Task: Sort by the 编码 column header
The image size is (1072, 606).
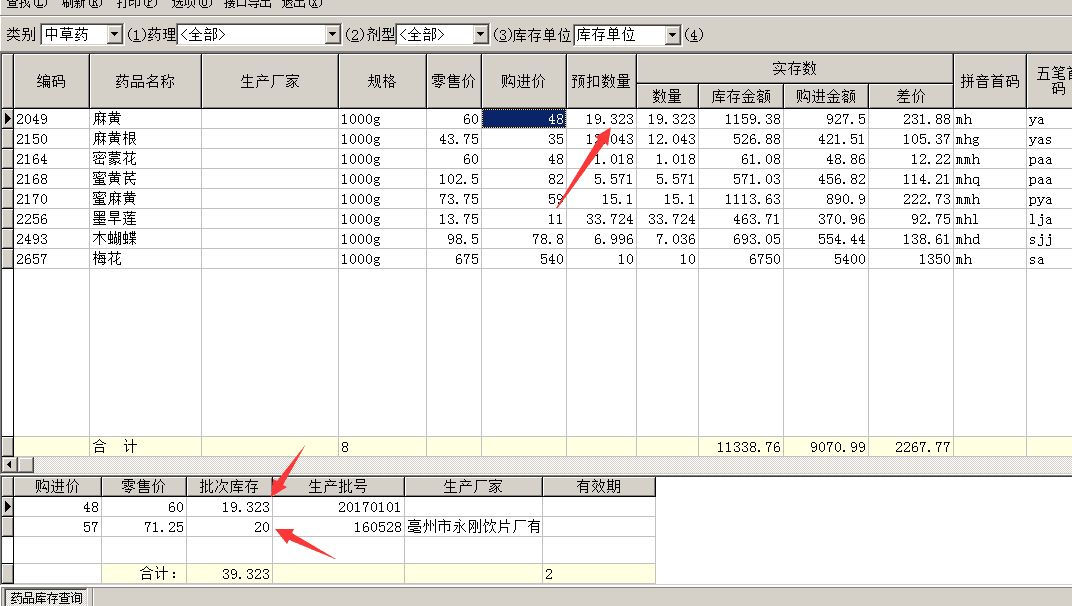Action: tap(51, 81)
